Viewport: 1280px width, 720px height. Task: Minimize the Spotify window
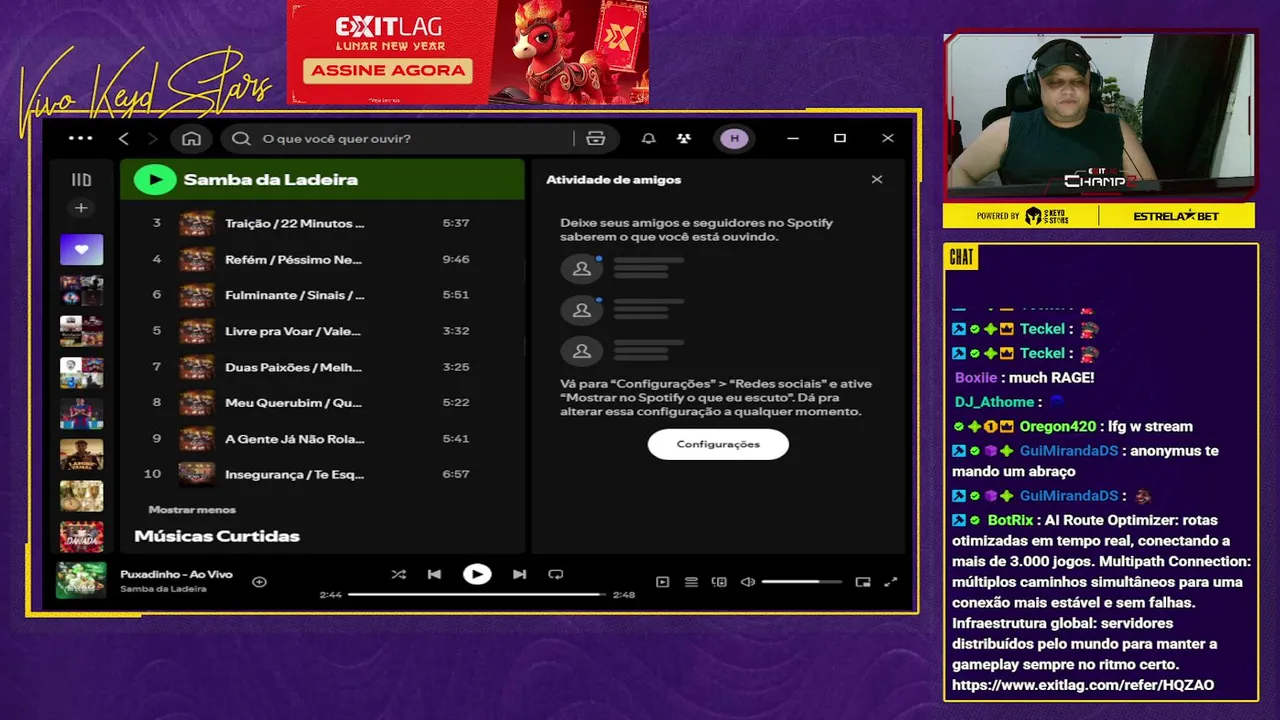[793, 138]
